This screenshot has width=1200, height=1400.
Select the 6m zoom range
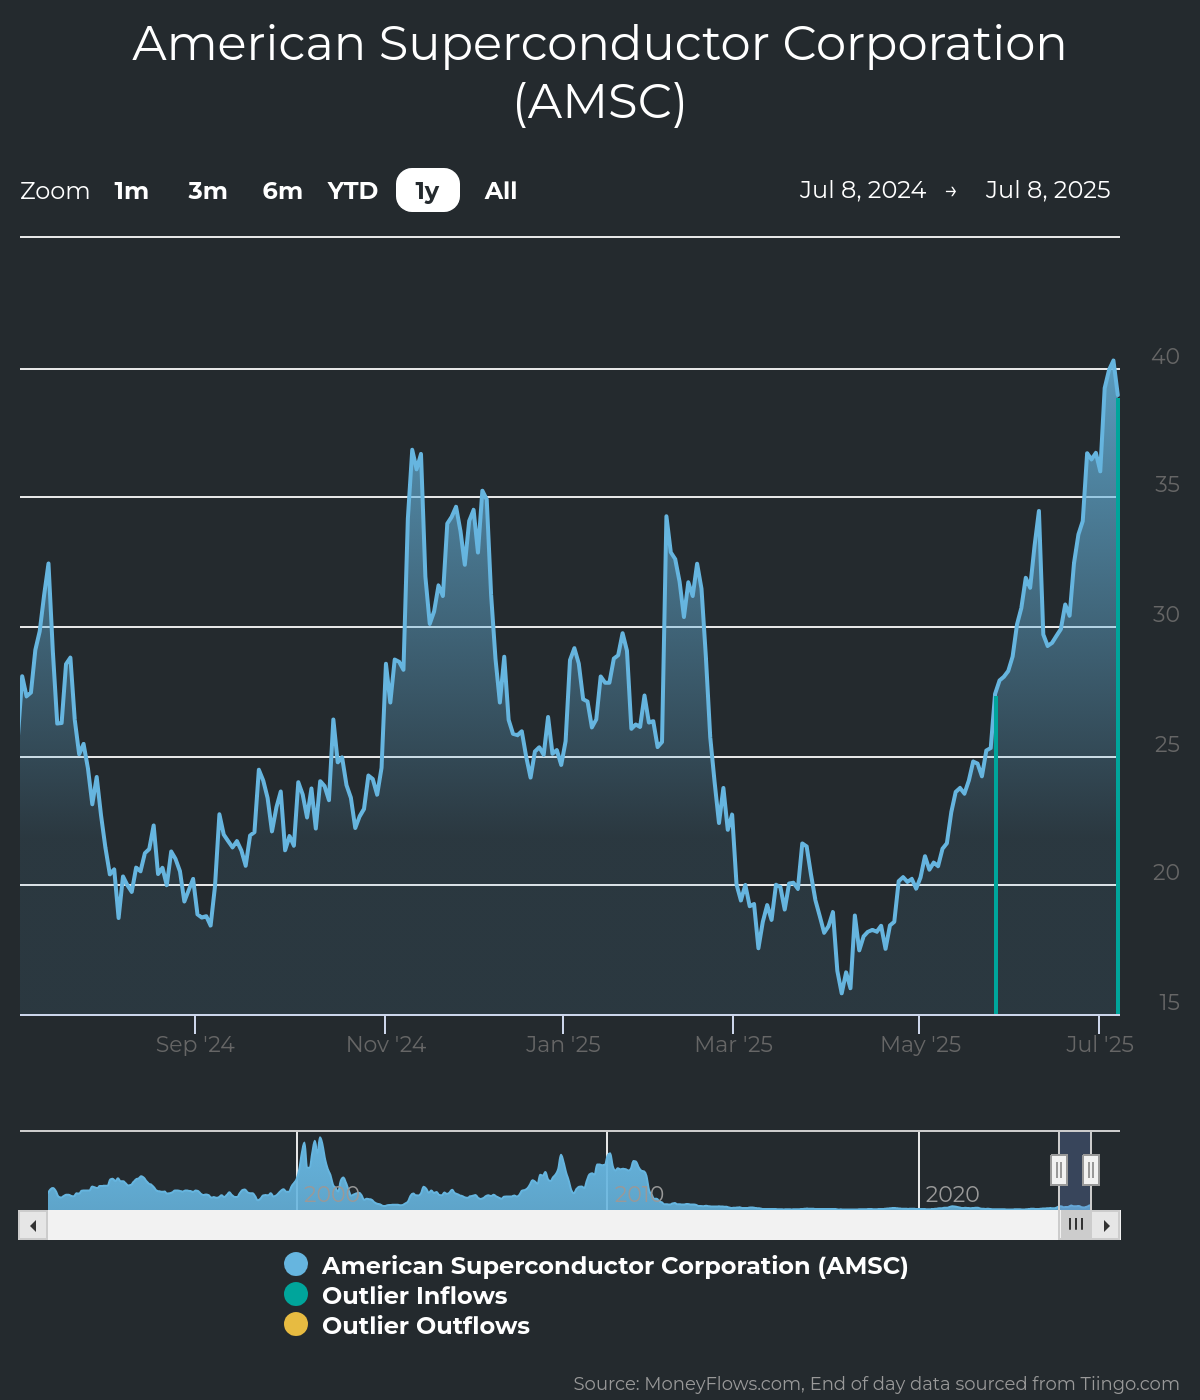coord(282,191)
